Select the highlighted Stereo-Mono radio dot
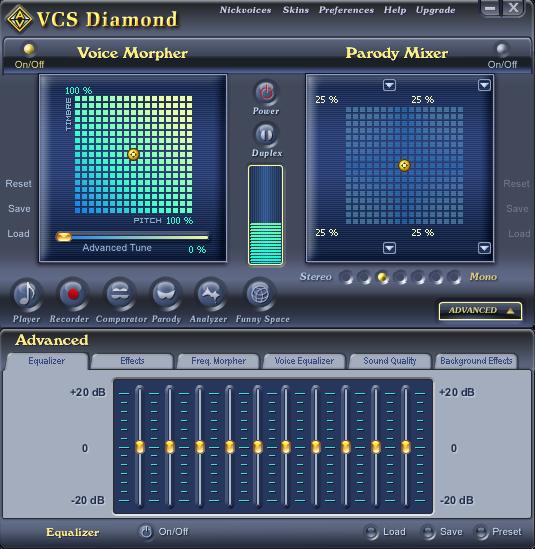The image size is (535, 549). (x=382, y=277)
